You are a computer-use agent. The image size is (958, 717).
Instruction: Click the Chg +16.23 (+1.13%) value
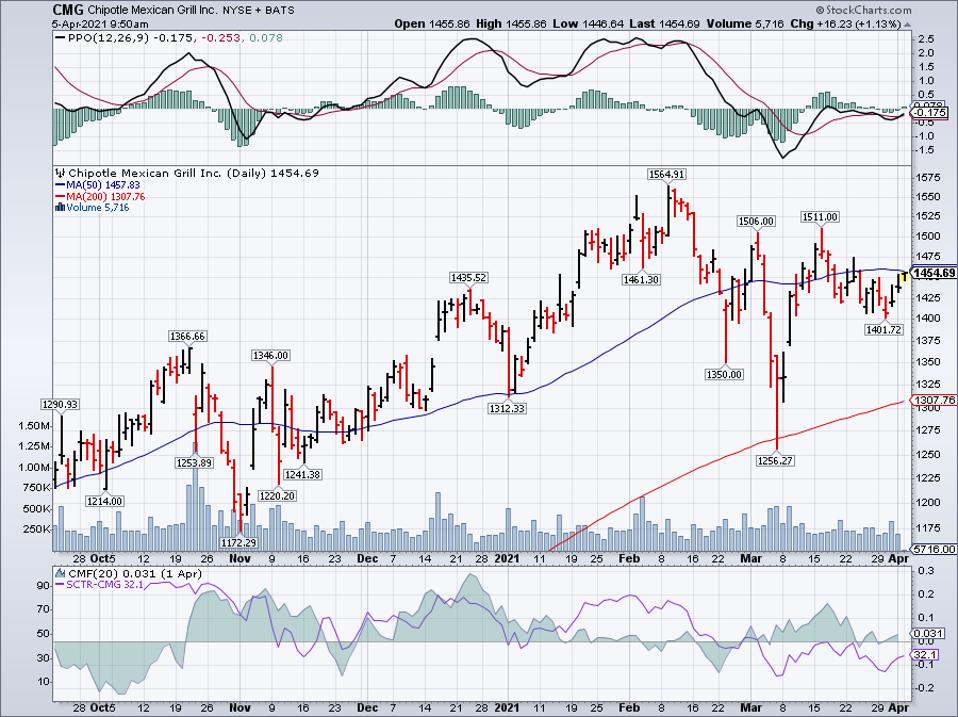846,24
